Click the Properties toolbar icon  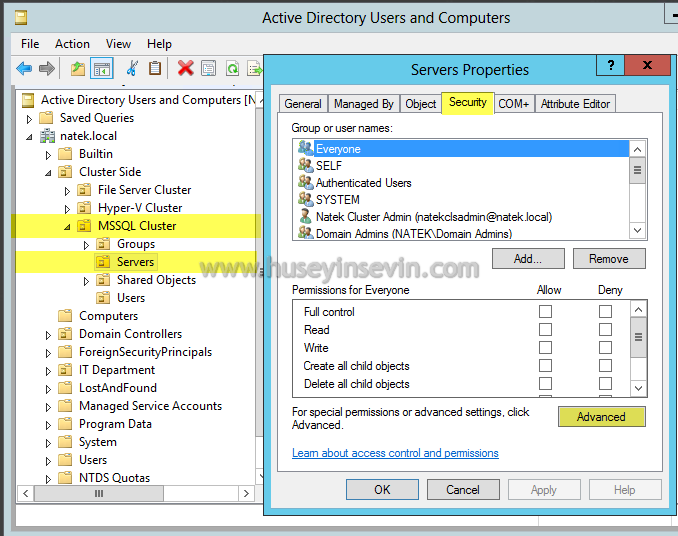pyautogui.click(x=208, y=68)
